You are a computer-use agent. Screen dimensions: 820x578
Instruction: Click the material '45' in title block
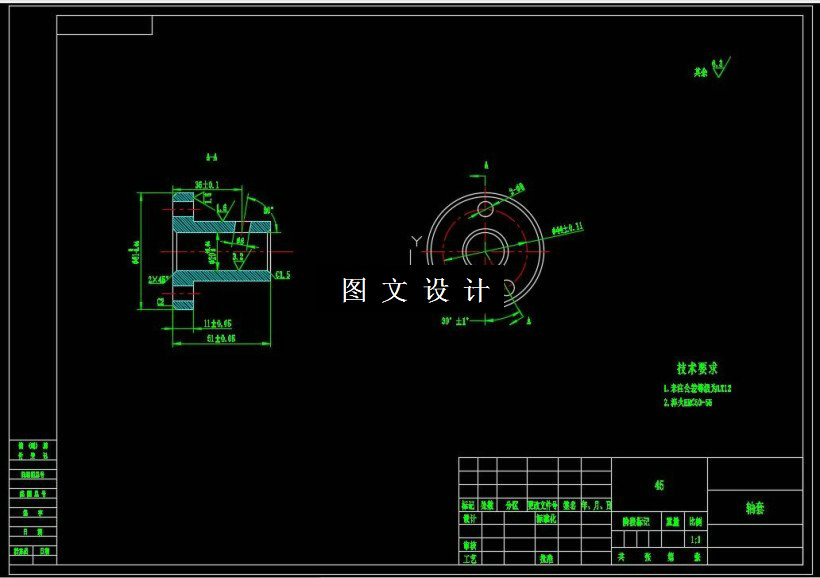click(x=659, y=485)
